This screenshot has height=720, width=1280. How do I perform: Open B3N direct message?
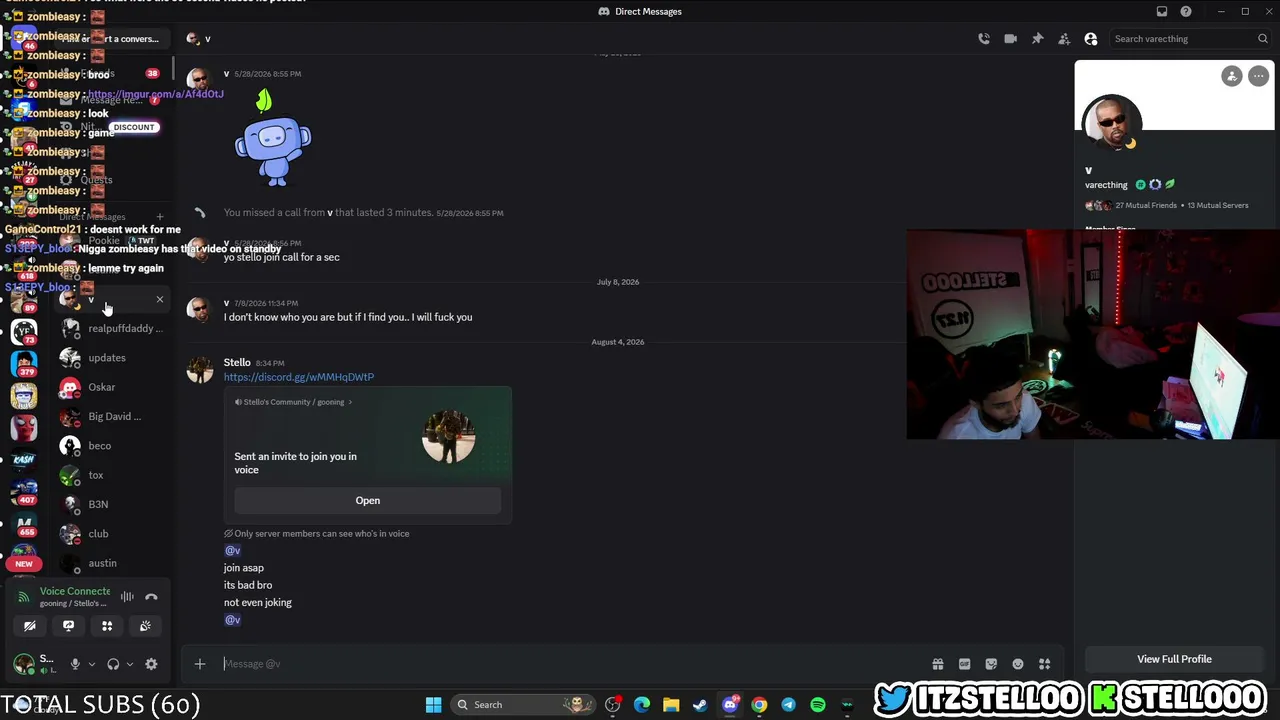[x=112, y=504]
